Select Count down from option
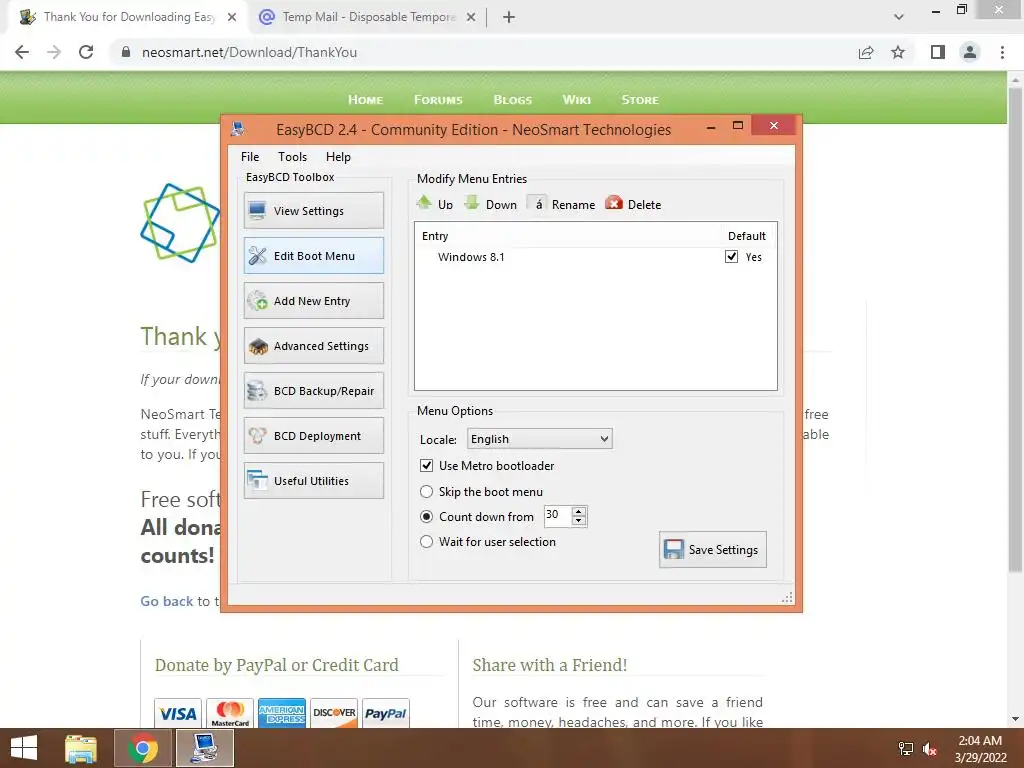This screenshot has width=1024, height=768. point(426,517)
